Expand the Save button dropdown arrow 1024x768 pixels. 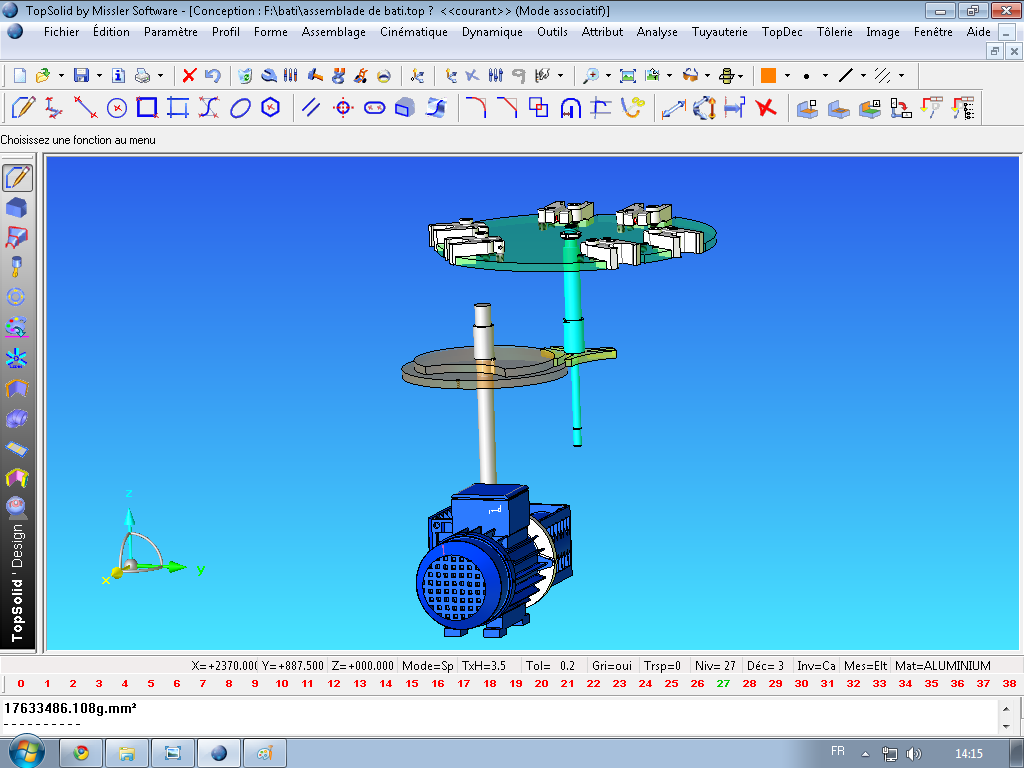click(x=99, y=75)
